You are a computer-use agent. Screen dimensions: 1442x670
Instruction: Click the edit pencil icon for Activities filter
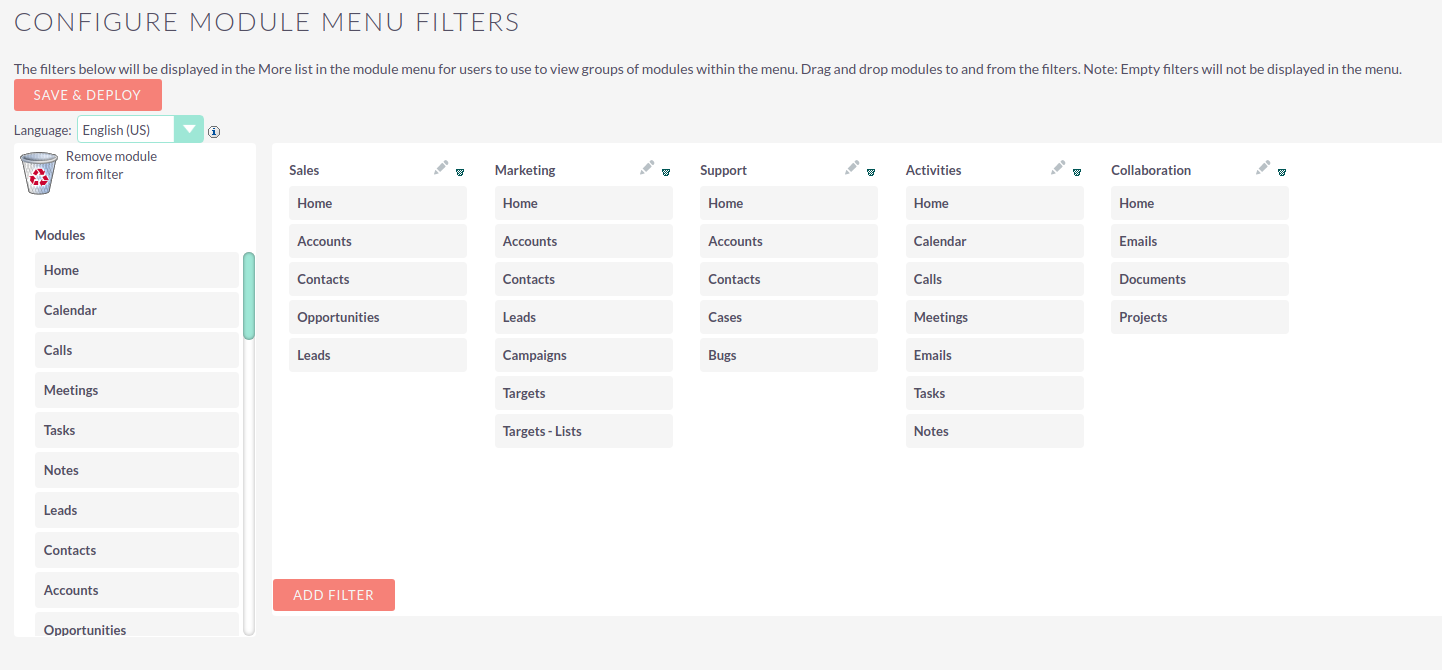click(x=1057, y=168)
